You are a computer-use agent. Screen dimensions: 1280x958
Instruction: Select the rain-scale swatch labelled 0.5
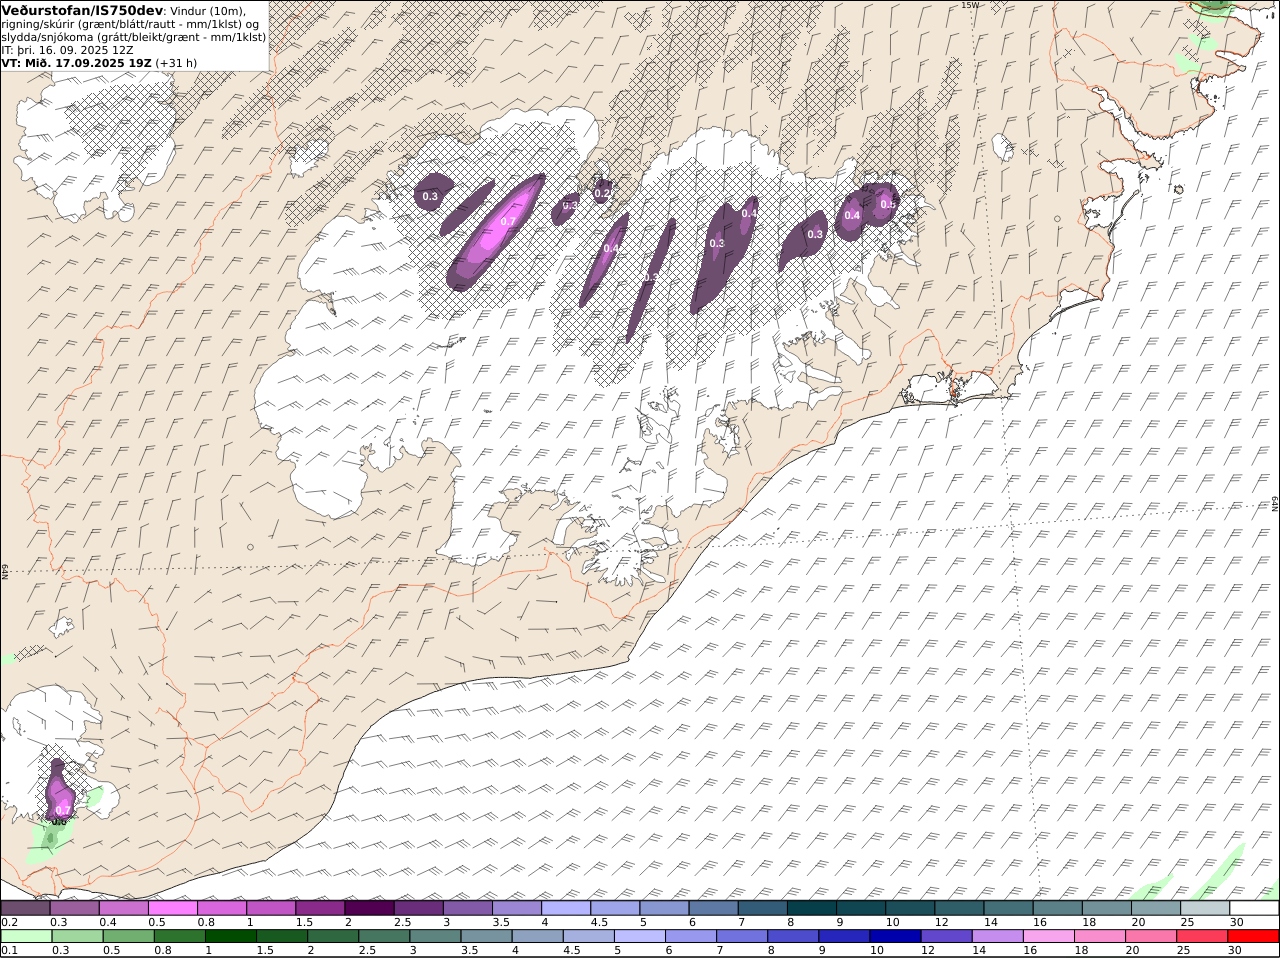click(x=128, y=937)
